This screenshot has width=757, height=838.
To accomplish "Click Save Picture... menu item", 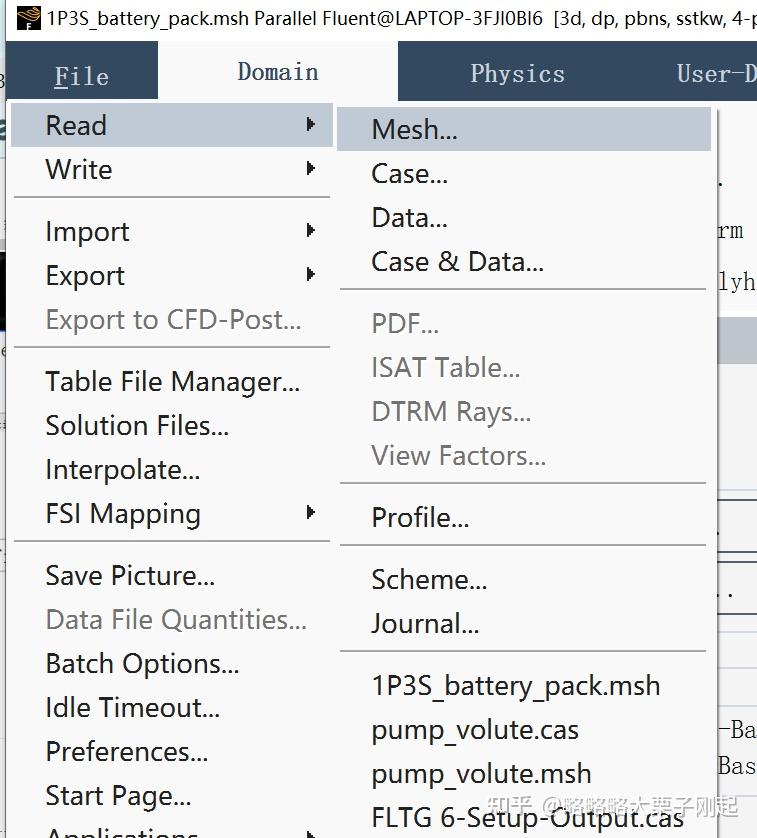I will [x=130, y=576].
